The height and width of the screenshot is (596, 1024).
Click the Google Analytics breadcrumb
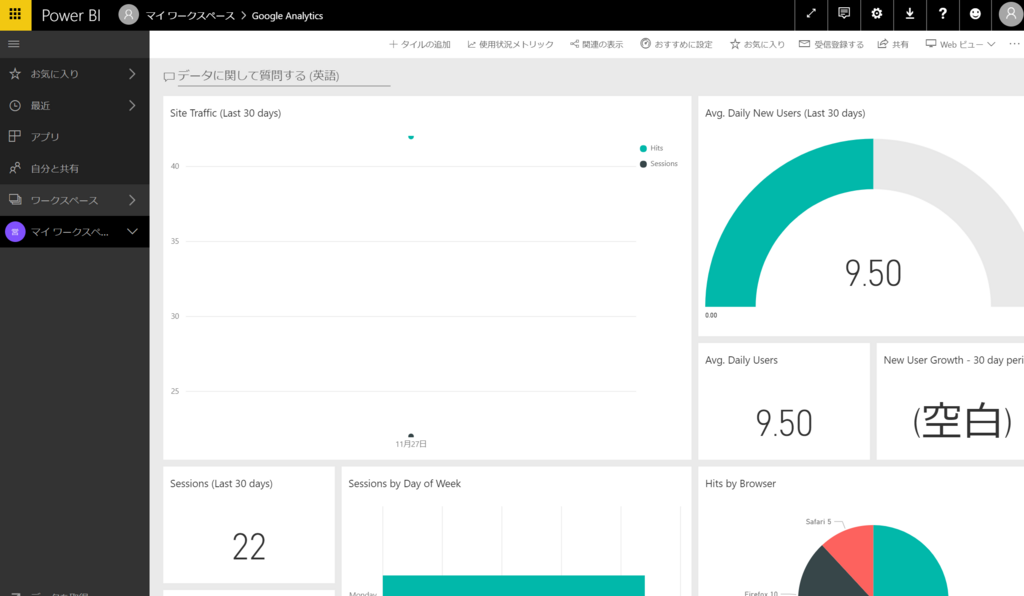[287, 16]
